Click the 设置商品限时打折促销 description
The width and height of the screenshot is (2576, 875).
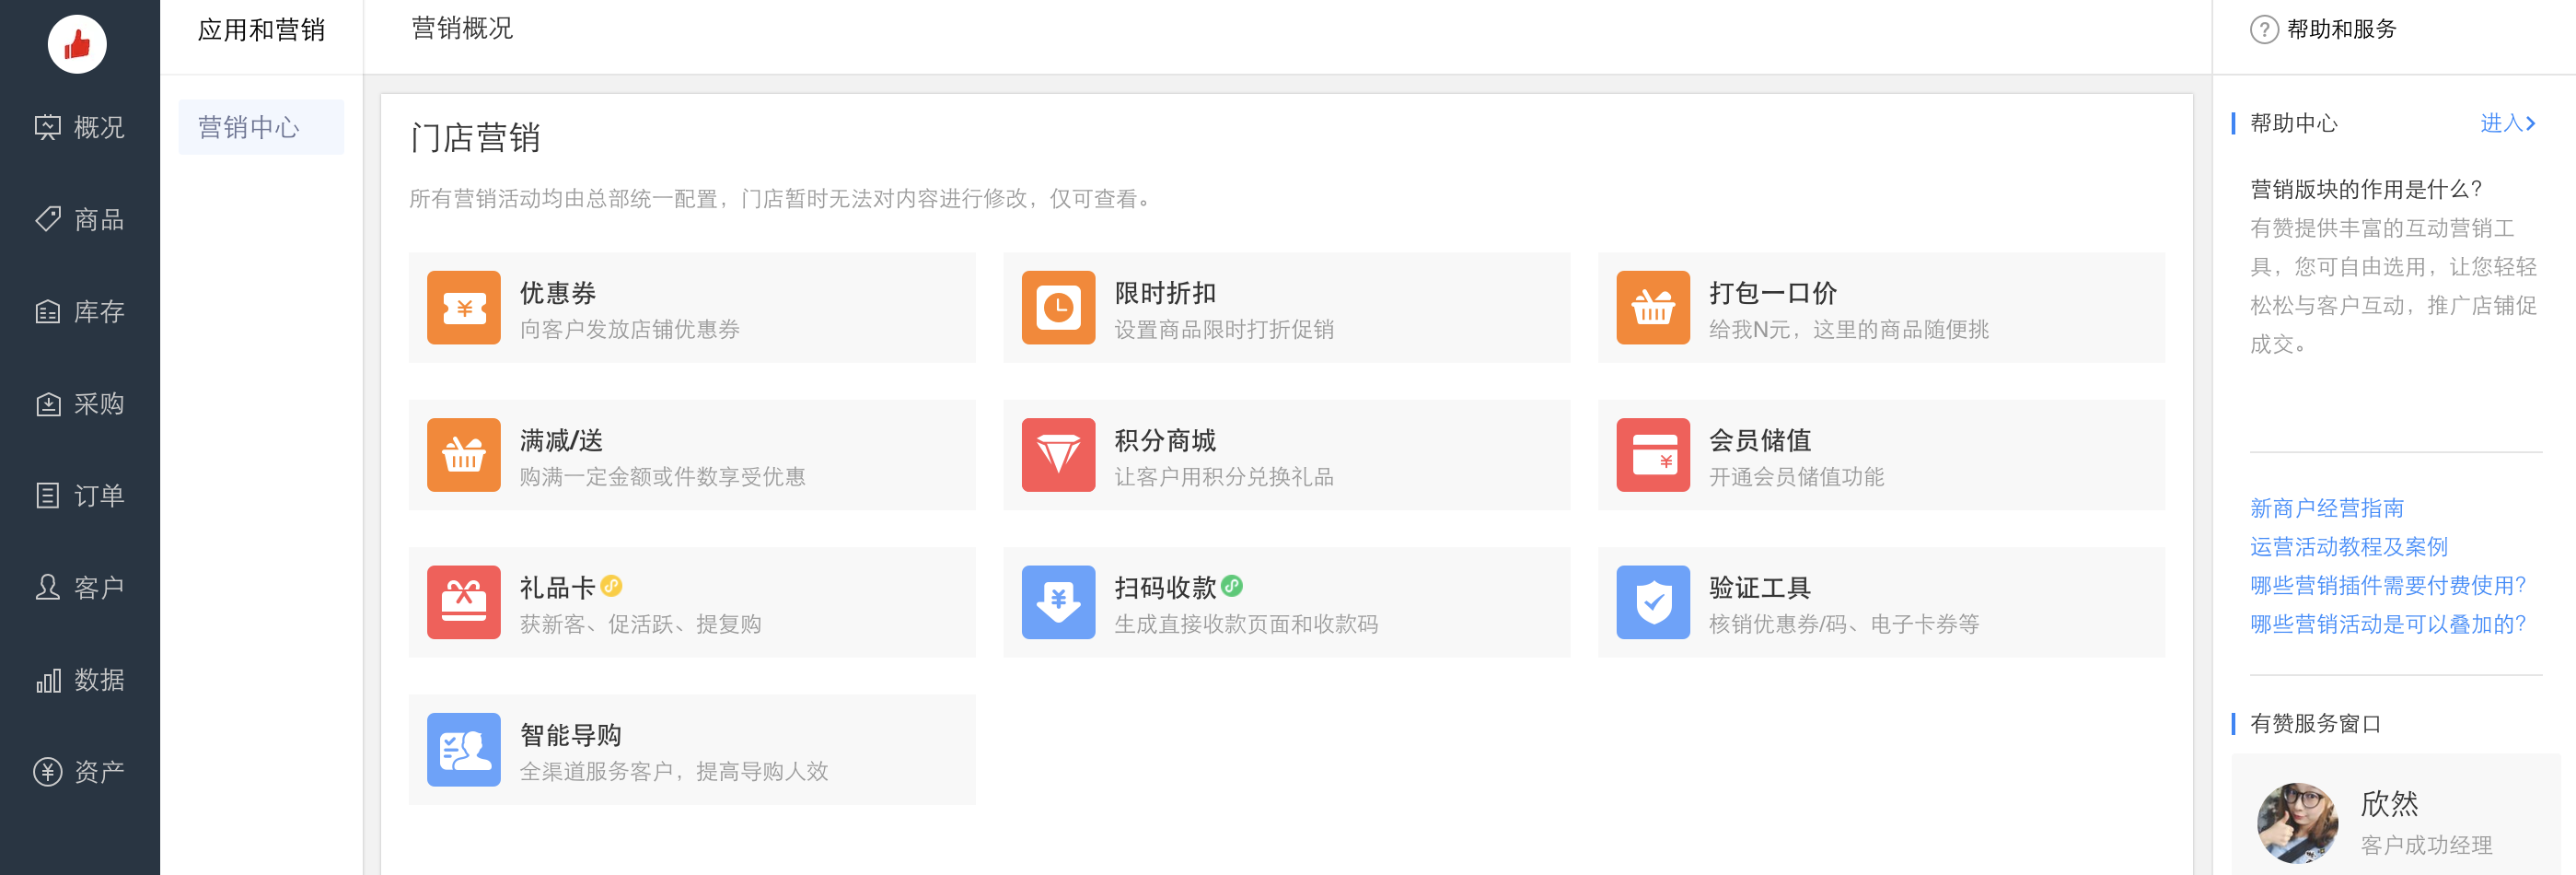point(1224,329)
